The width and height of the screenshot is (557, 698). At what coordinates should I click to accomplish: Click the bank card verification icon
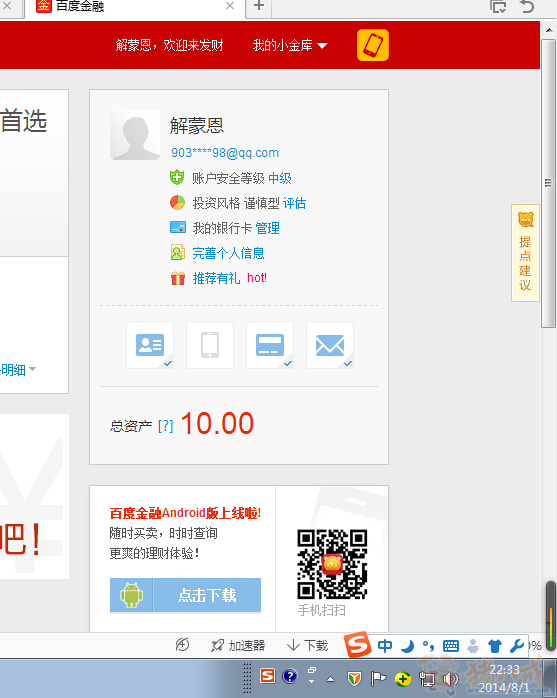tap(270, 345)
